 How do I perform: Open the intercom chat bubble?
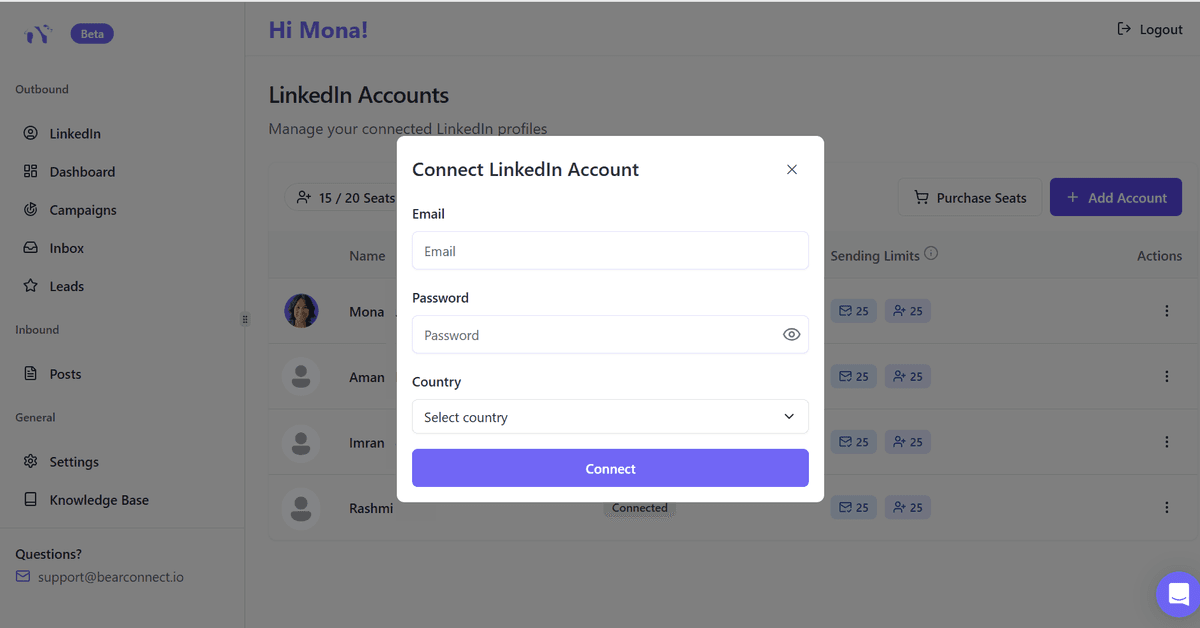1177,595
